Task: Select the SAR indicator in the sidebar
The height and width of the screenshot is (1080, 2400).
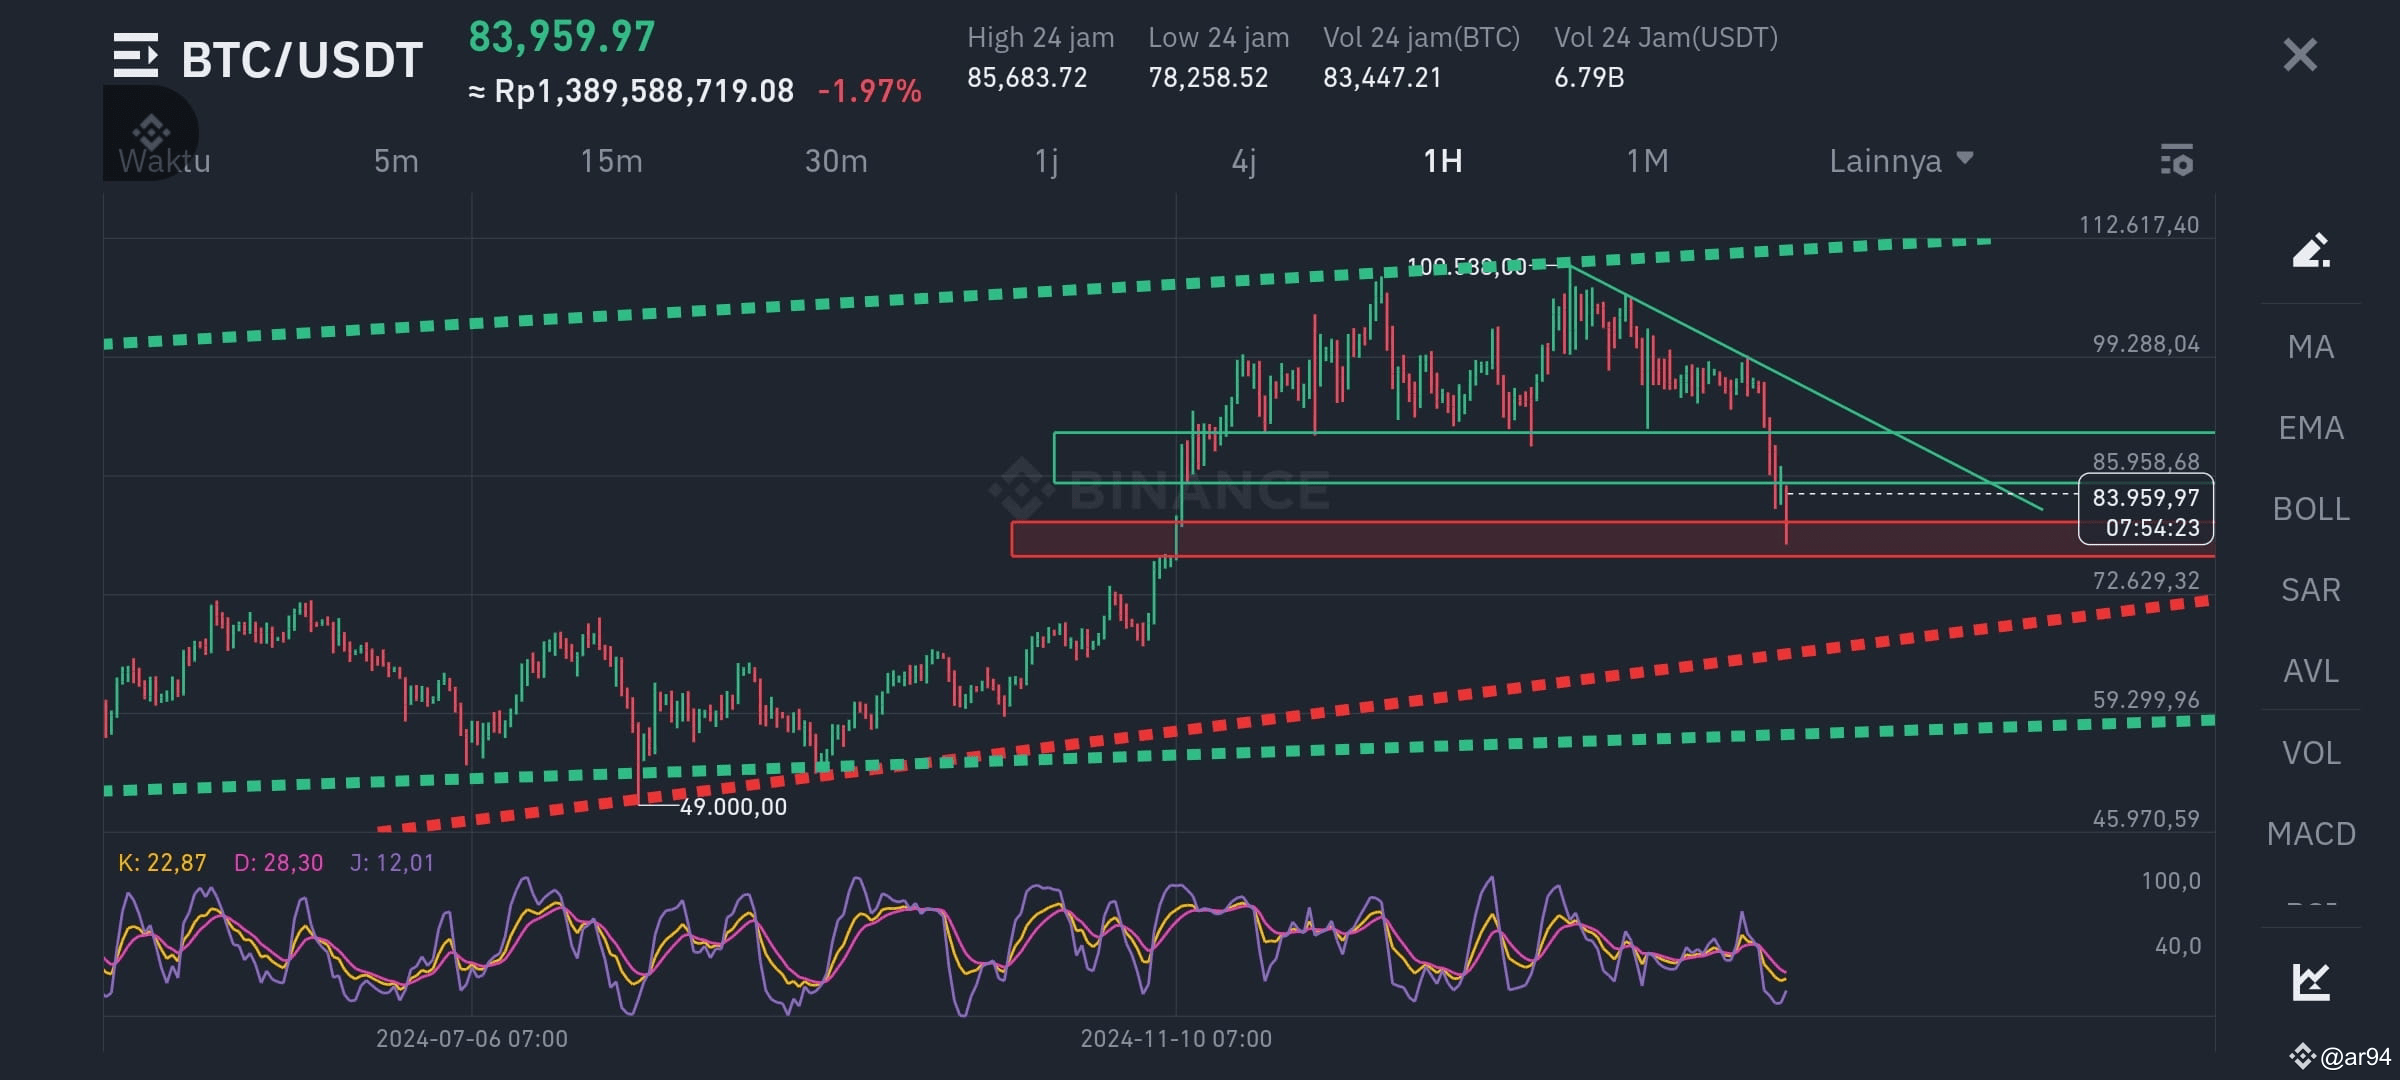Action: [2309, 590]
